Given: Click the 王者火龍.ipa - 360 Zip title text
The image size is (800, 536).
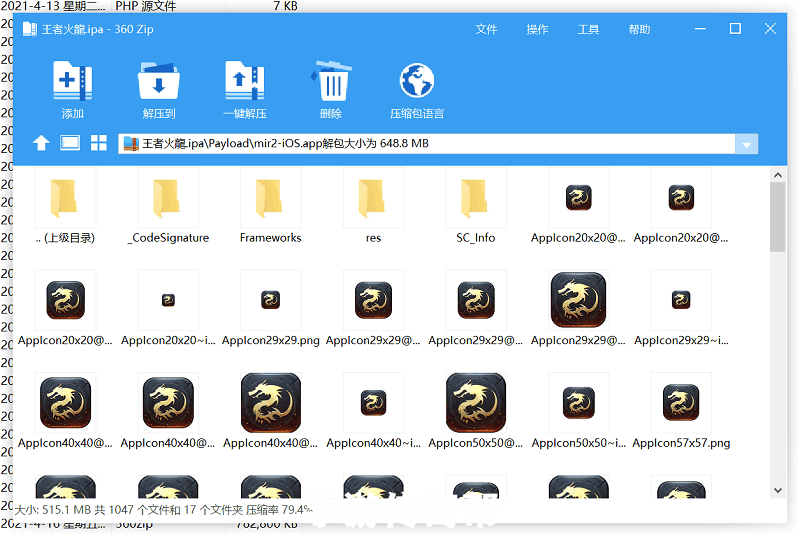Looking at the screenshot, I should 97,29.
